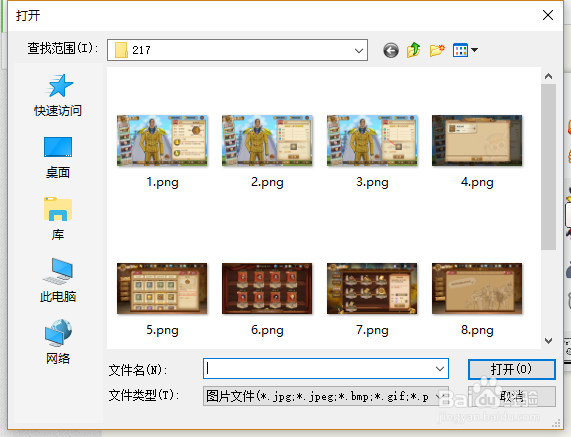Click the 4.png file name label
Viewport: 571px width, 437px height.
tap(477, 182)
